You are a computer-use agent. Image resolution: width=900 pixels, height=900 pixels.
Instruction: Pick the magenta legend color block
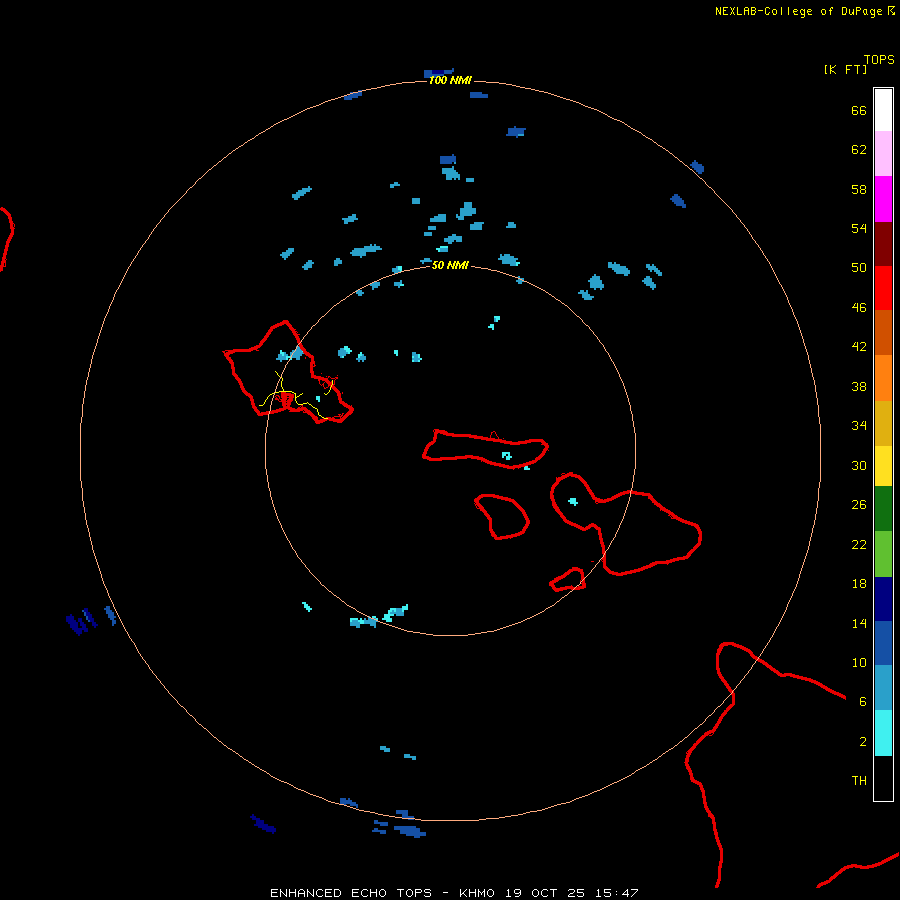click(x=883, y=199)
